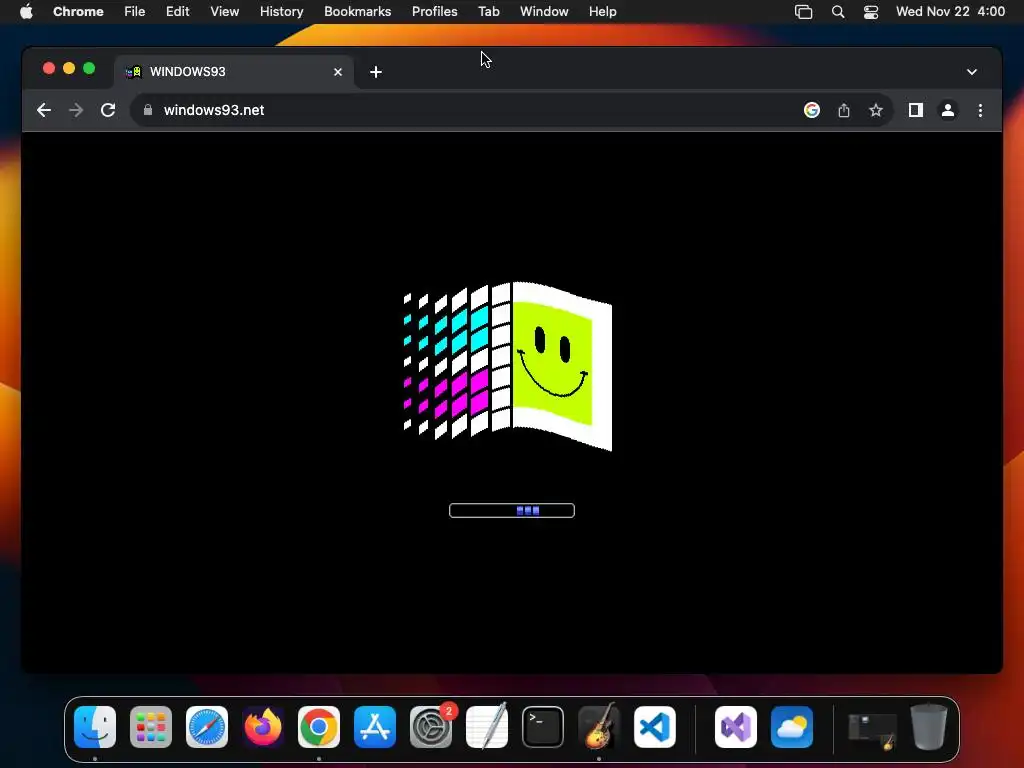Share this page using share icon
1024x768 pixels.
[844, 110]
